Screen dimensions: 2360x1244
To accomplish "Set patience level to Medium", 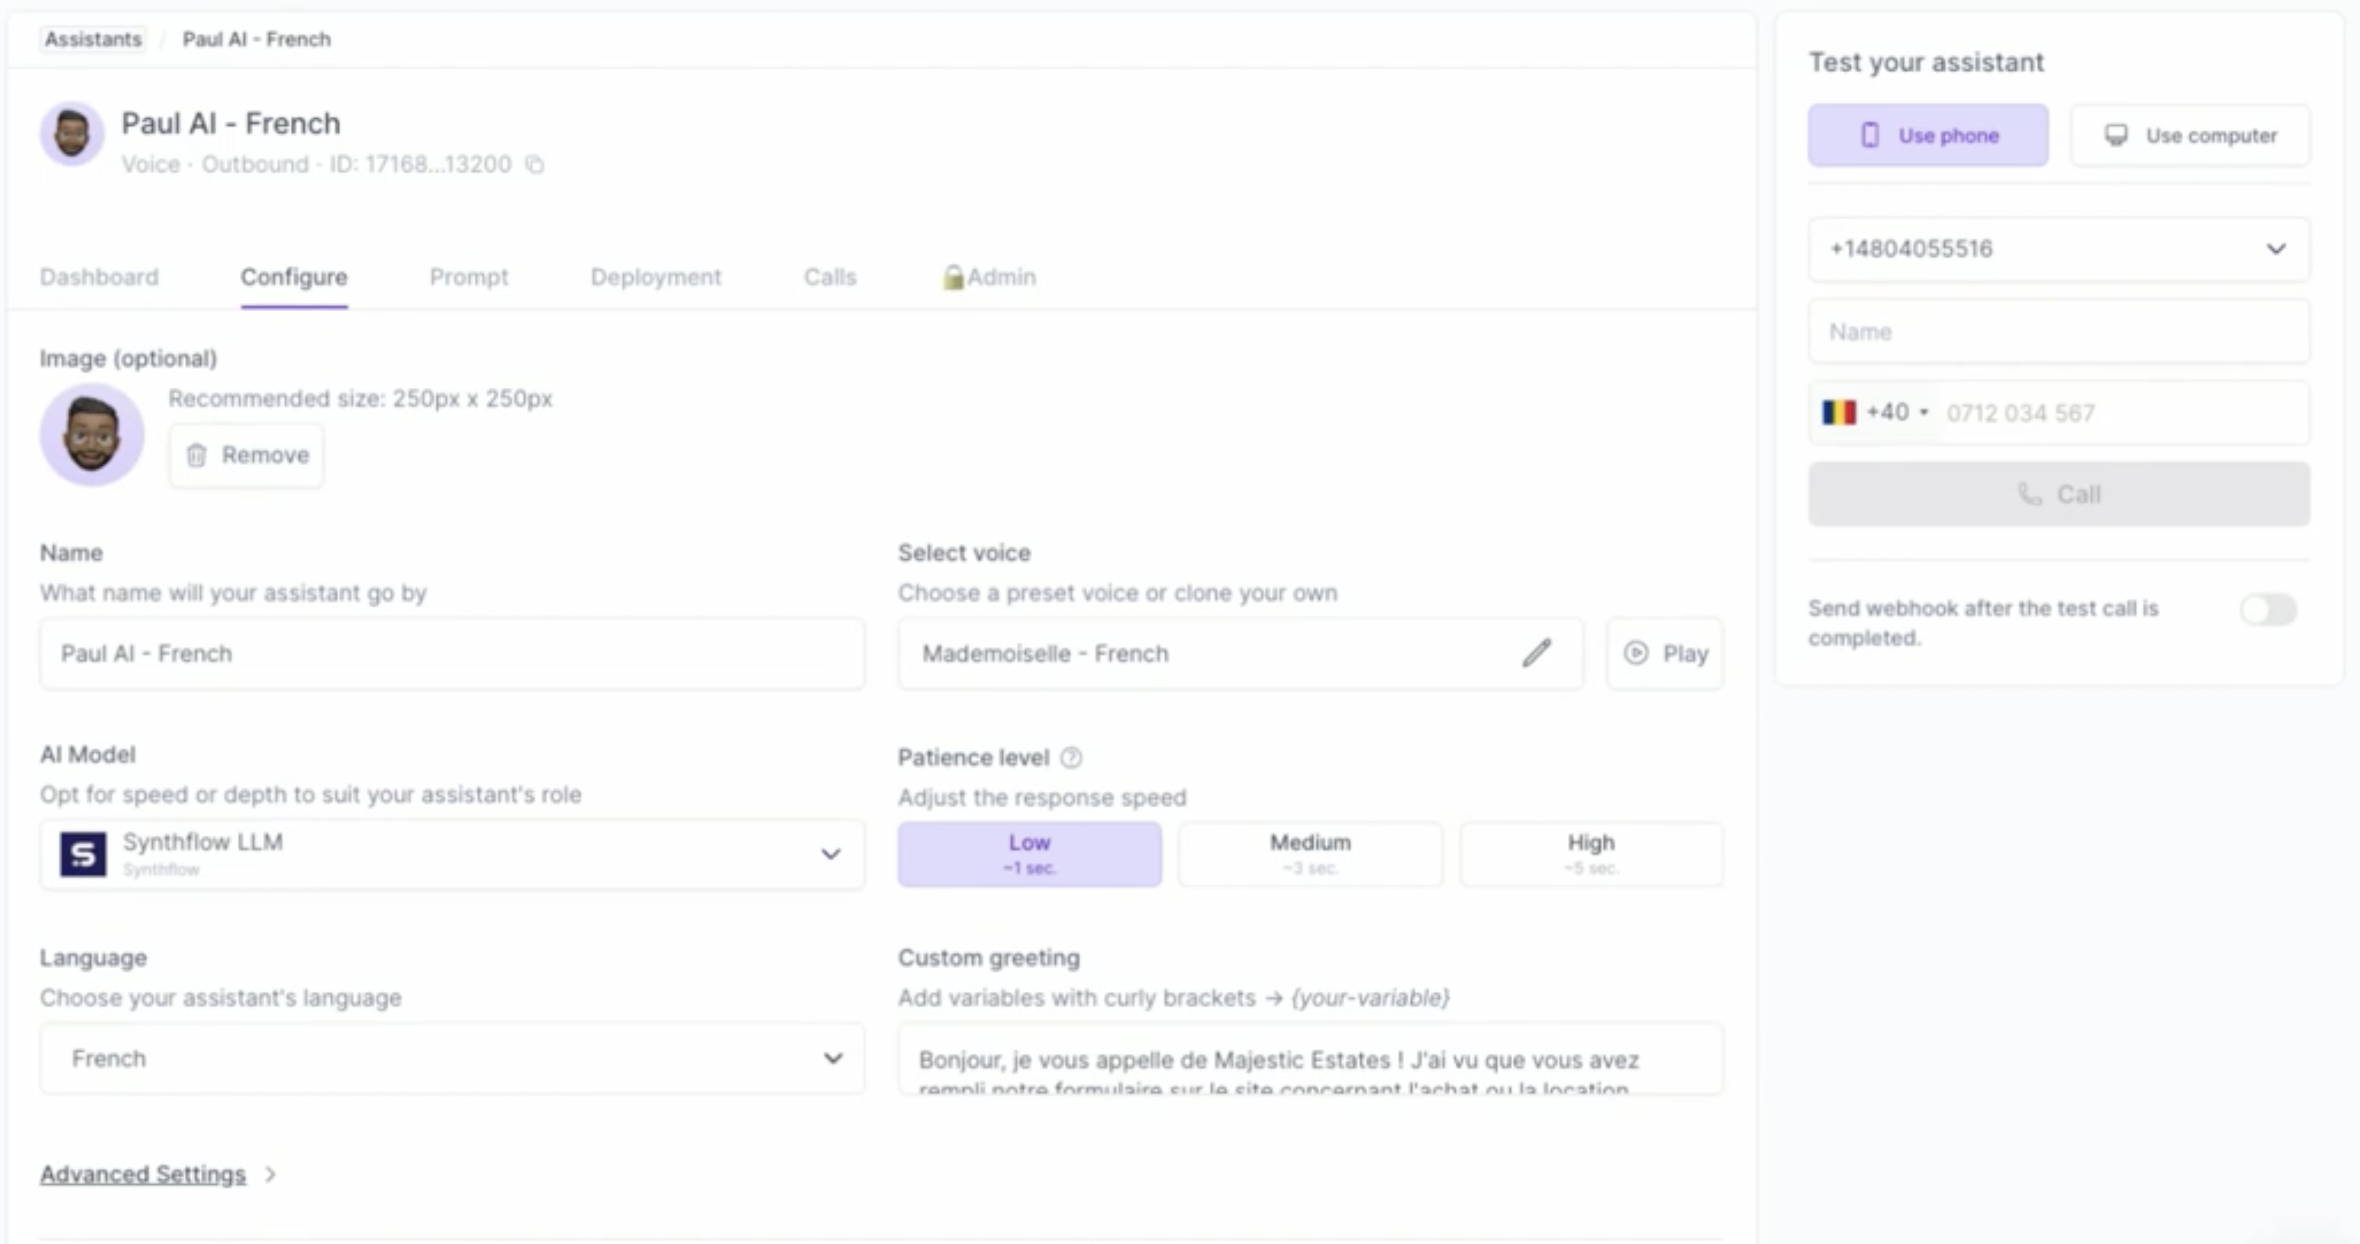I will (1310, 853).
